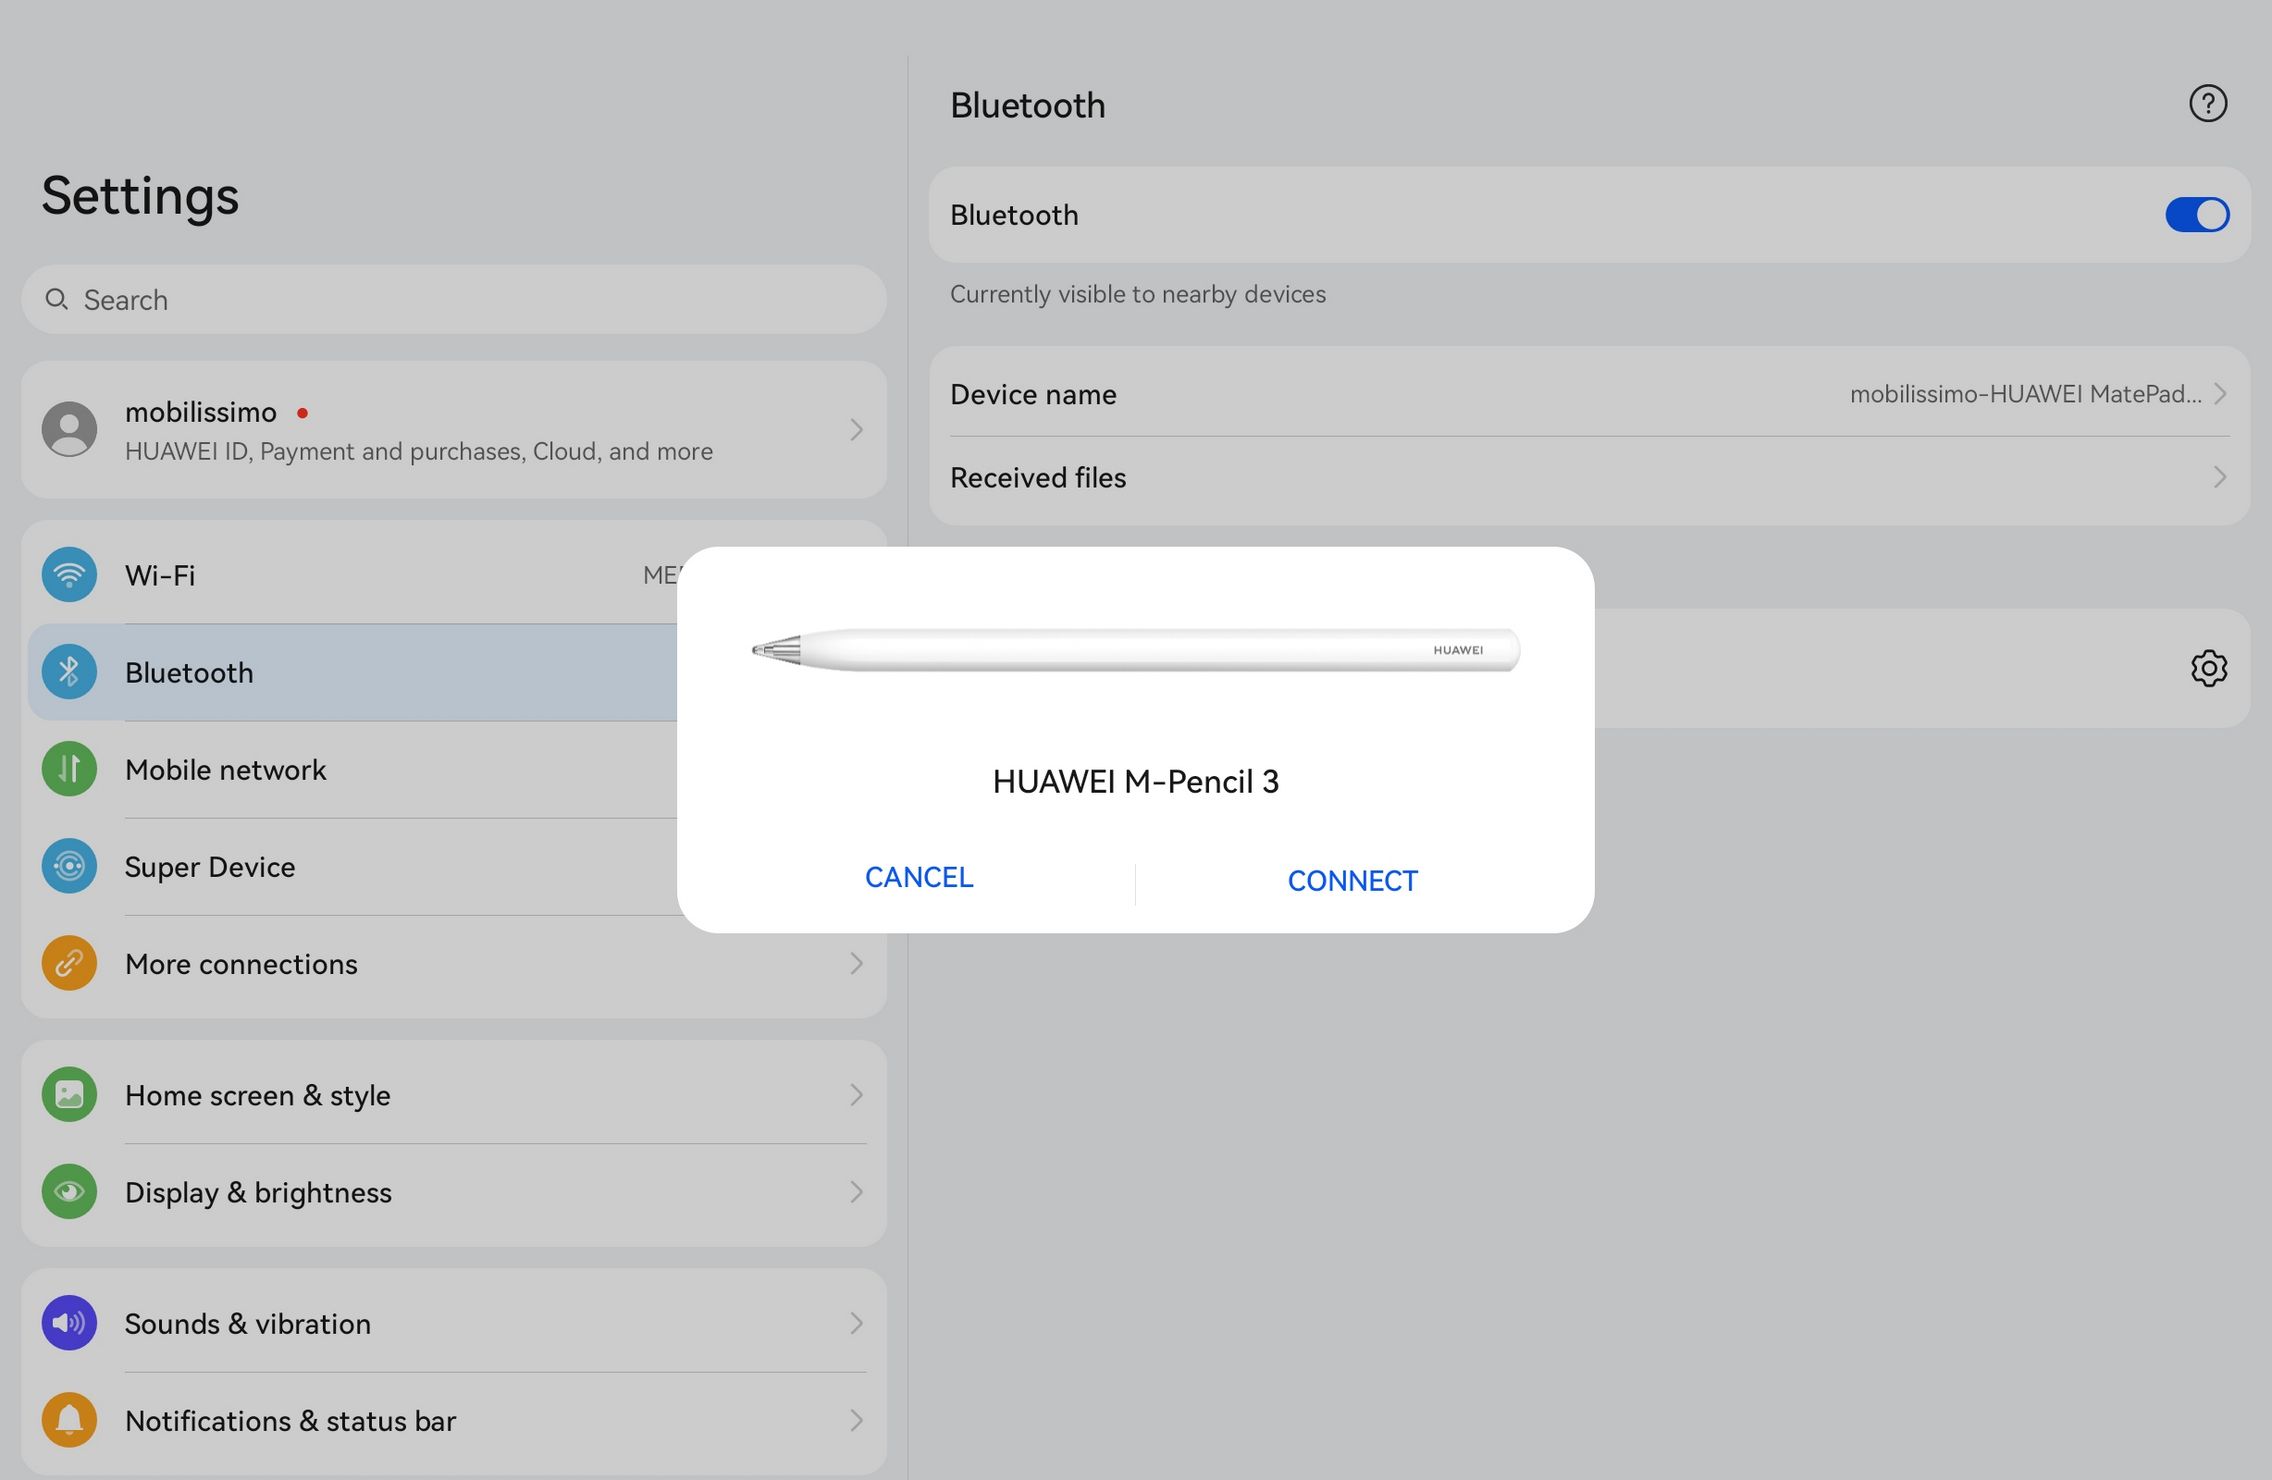This screenshot has height=1480, width=2272.
Task: Click the red notification dot beside mobilissimo
Action: [302, 412]
